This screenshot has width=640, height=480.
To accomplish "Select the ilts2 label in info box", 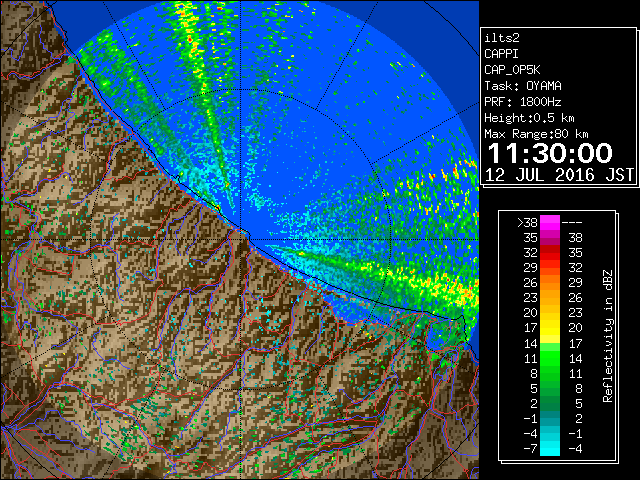I will 502,38.
